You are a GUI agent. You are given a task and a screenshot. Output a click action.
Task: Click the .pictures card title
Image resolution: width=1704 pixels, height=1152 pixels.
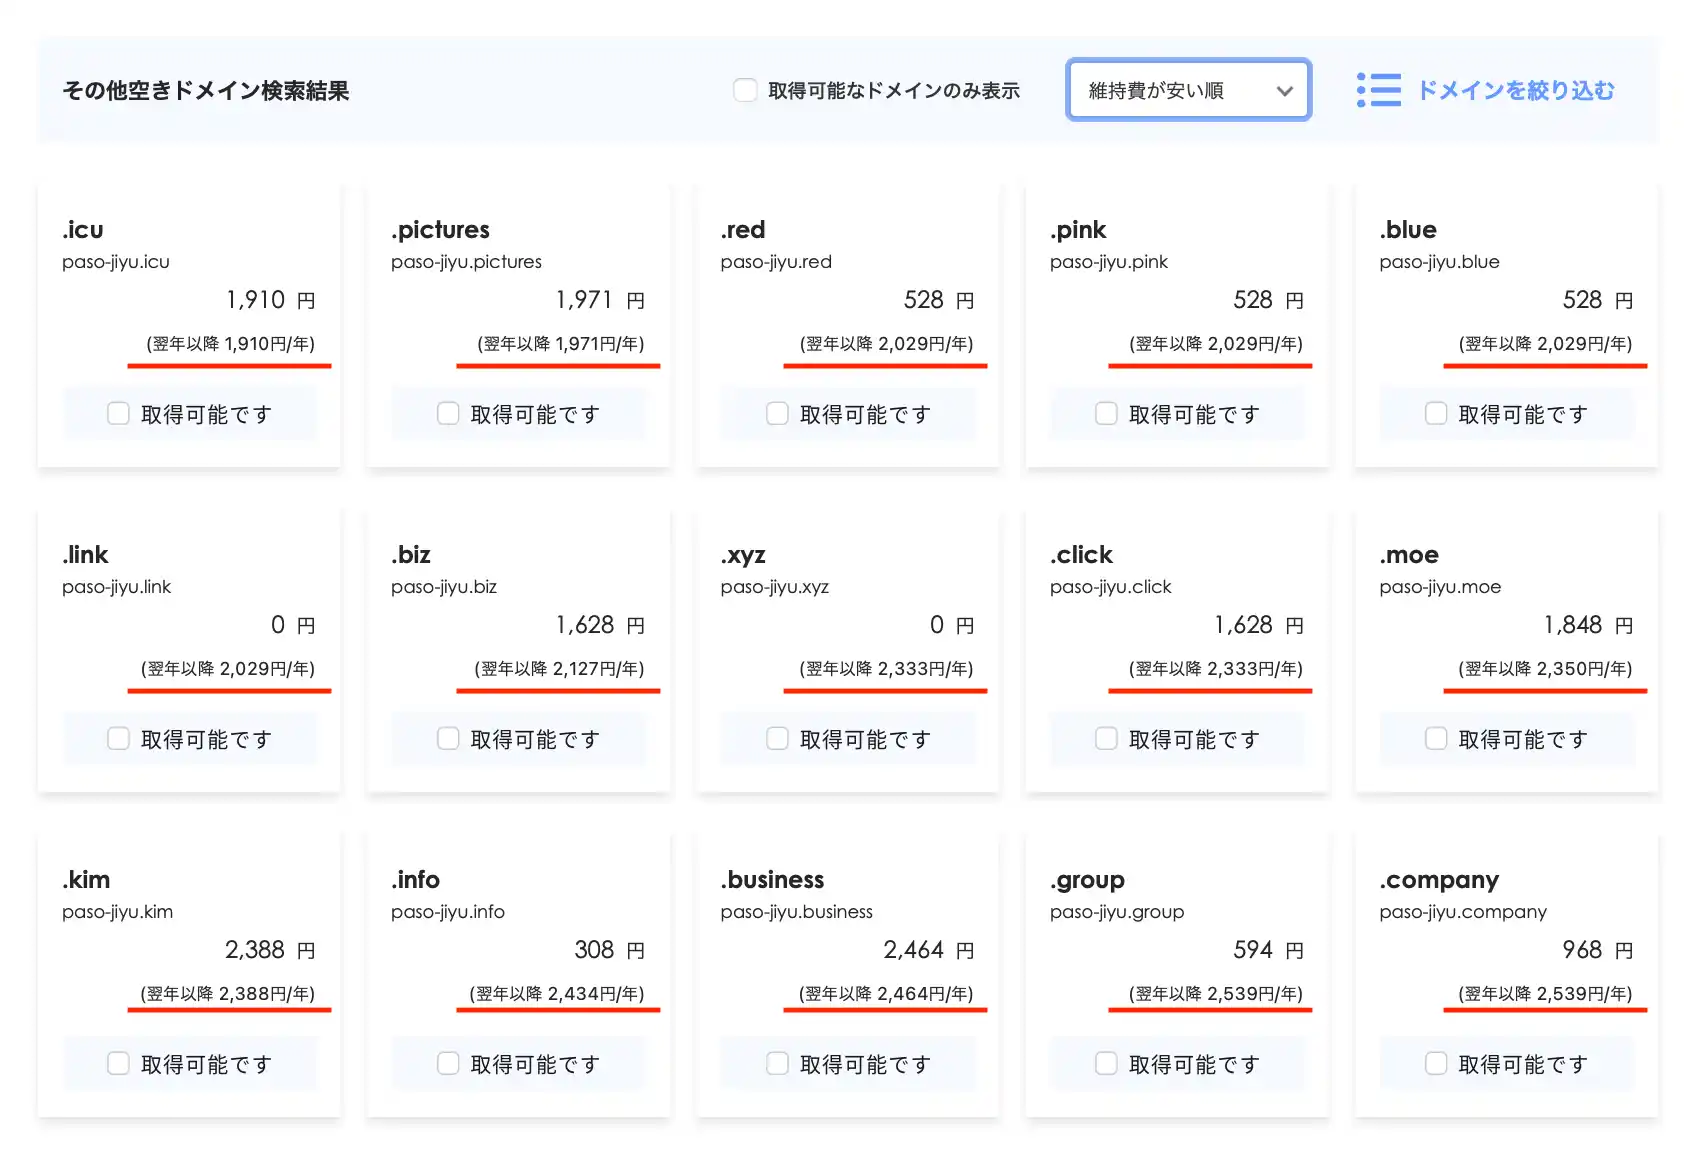coord(440,230)
